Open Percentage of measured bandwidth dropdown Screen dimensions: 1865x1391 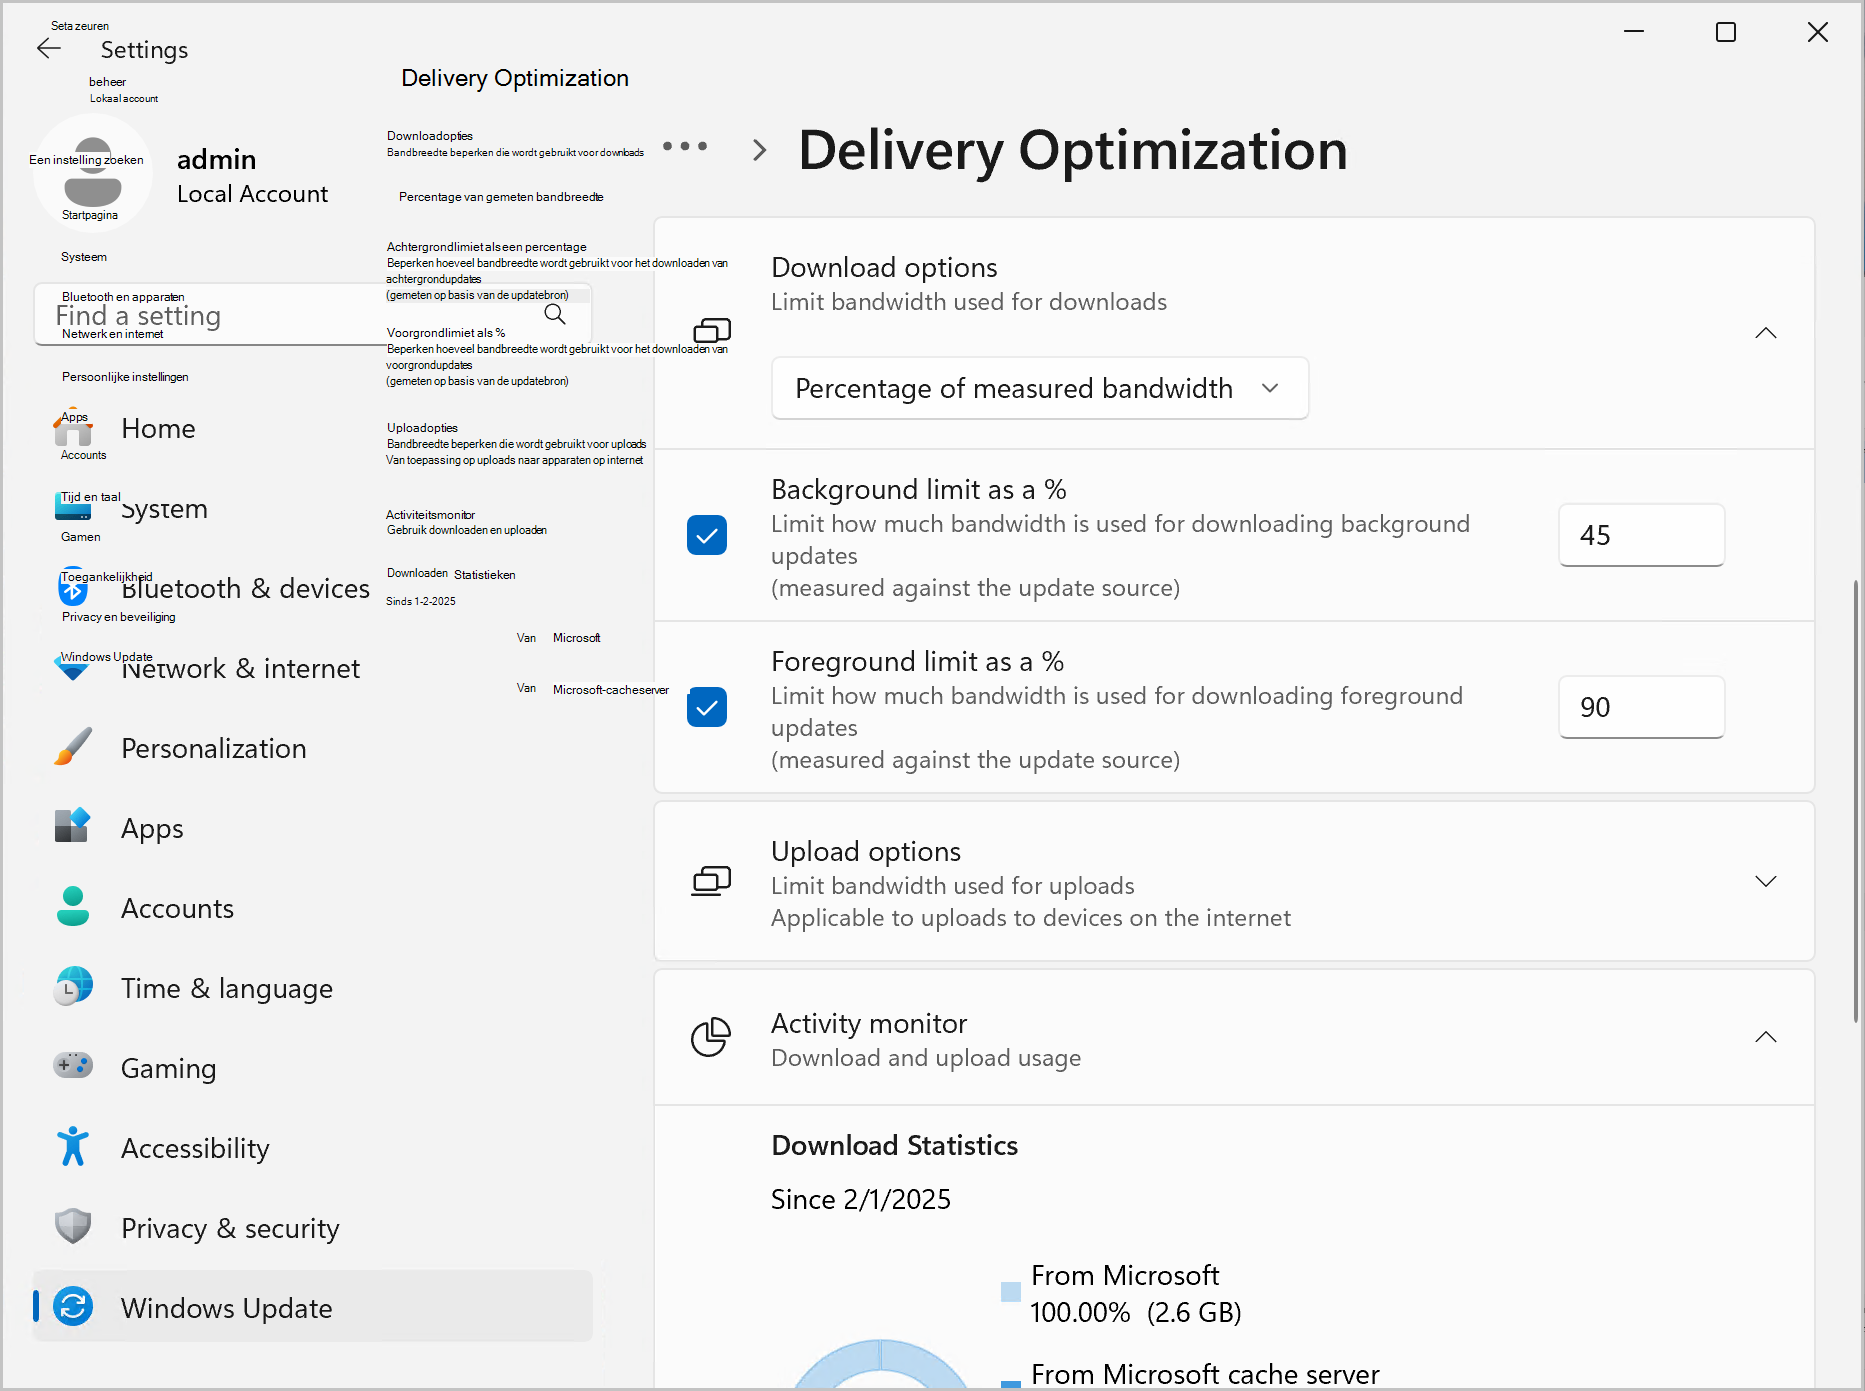(x=1040, y=388)
